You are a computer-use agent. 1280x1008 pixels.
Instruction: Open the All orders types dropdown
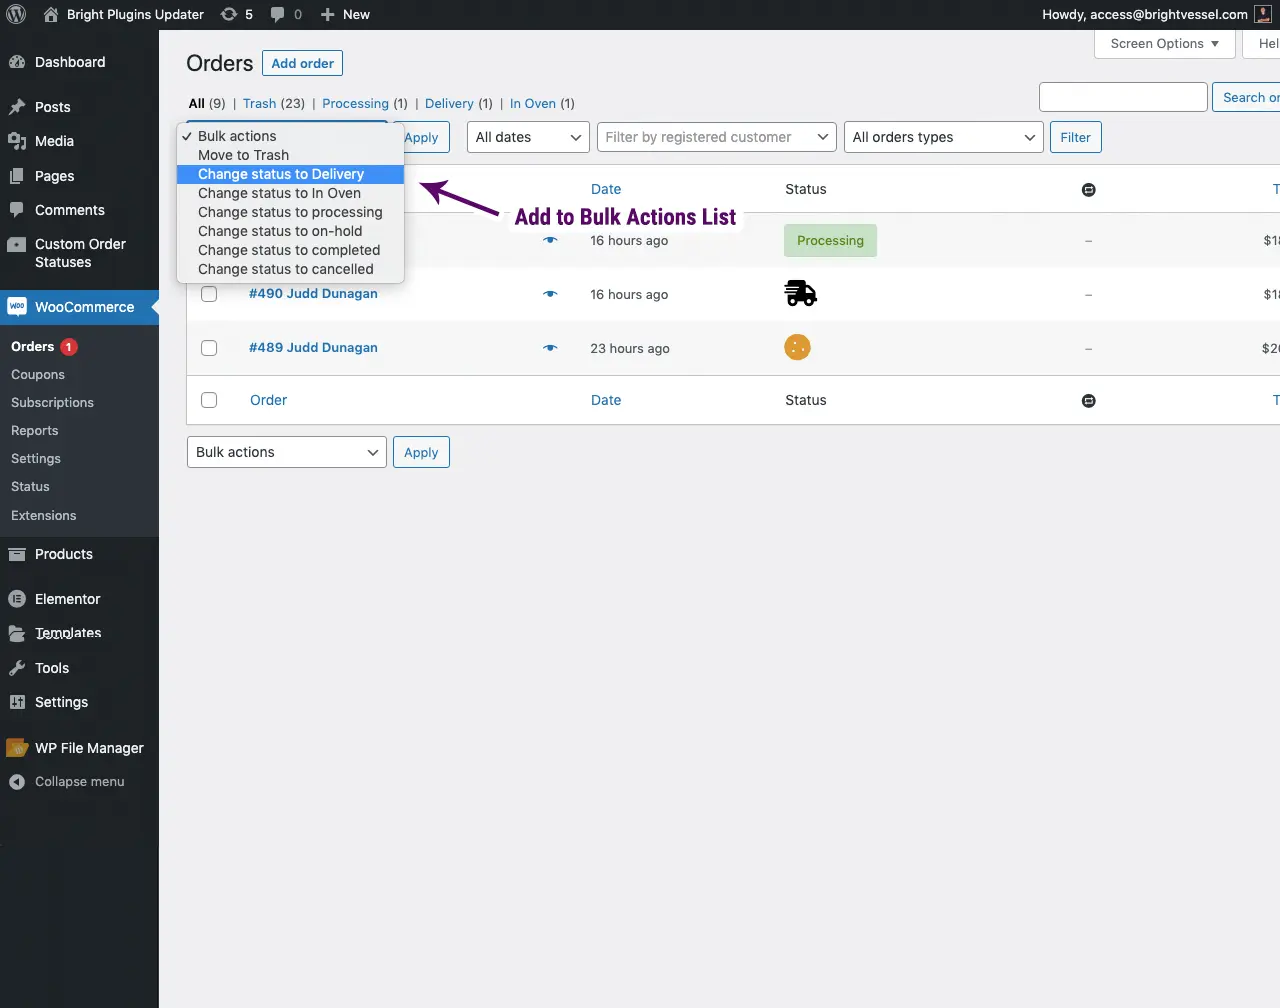(x=942, y=137)
